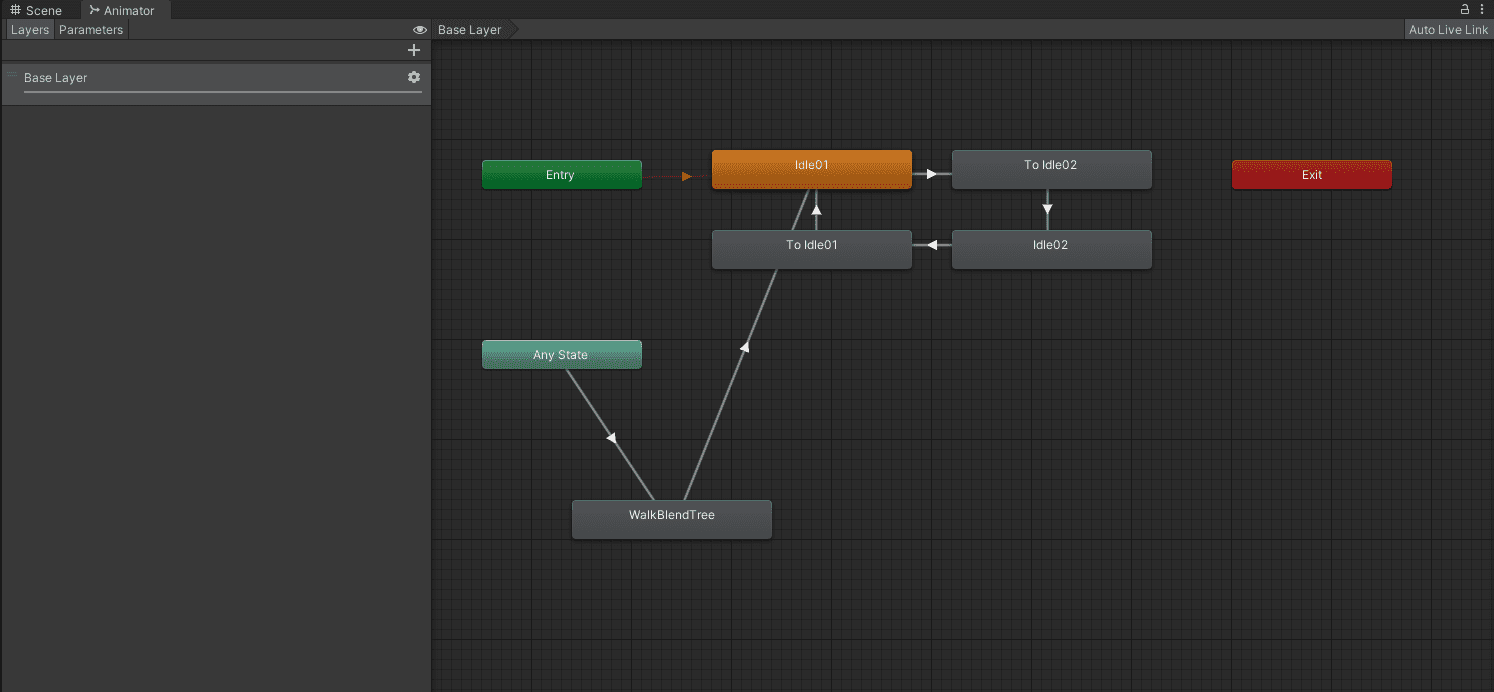Viewport: 1494px width, 692px height.
Task: Select the Any State node
Action: (561, 355)
